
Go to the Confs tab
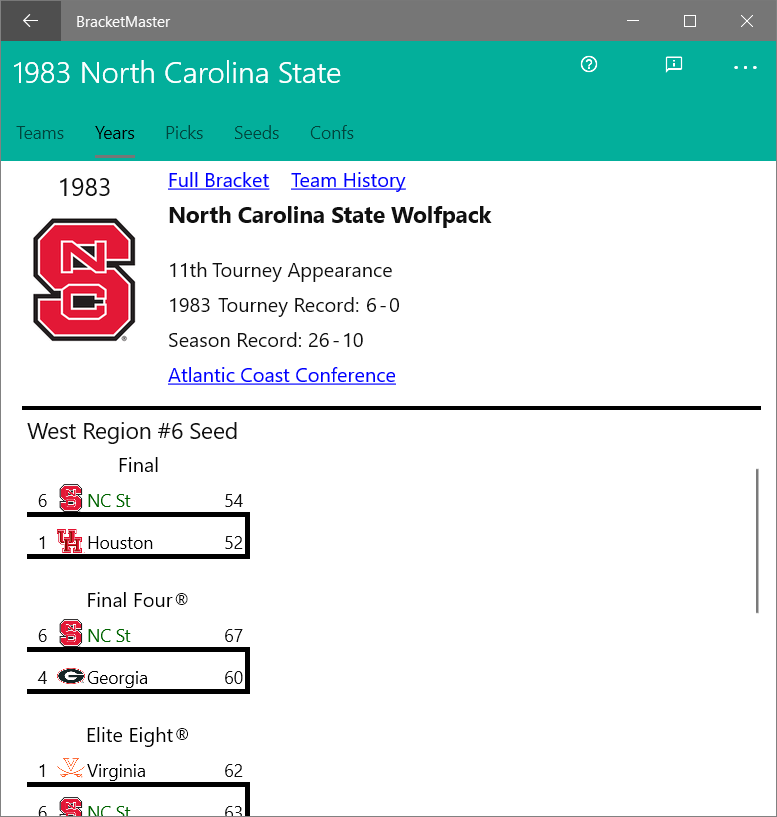(x=331, y=133)
